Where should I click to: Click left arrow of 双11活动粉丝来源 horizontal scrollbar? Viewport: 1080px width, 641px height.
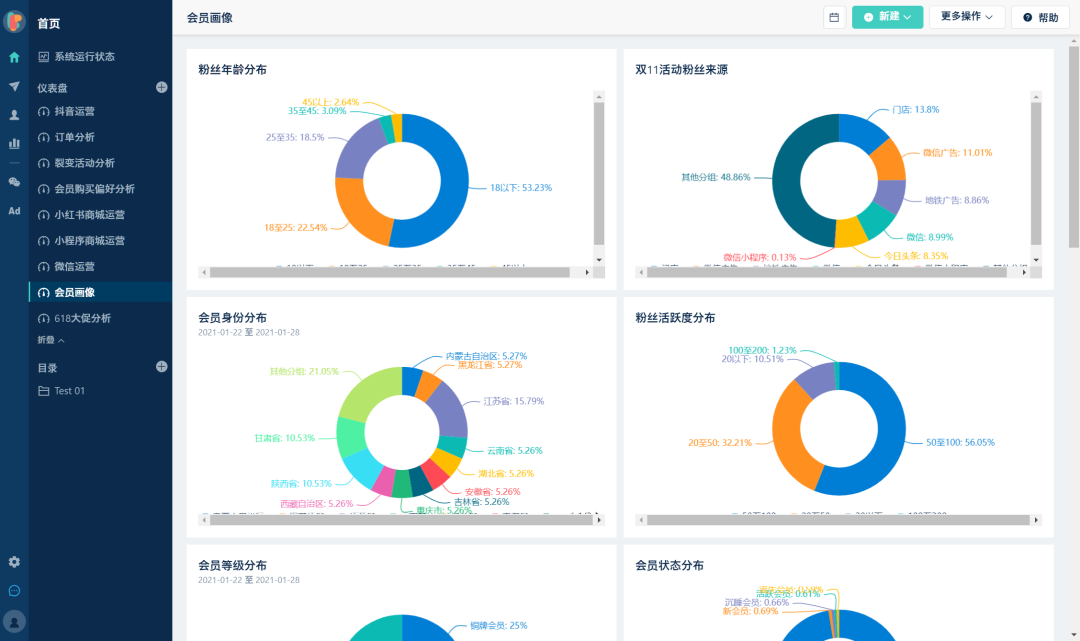pos(641,273)
